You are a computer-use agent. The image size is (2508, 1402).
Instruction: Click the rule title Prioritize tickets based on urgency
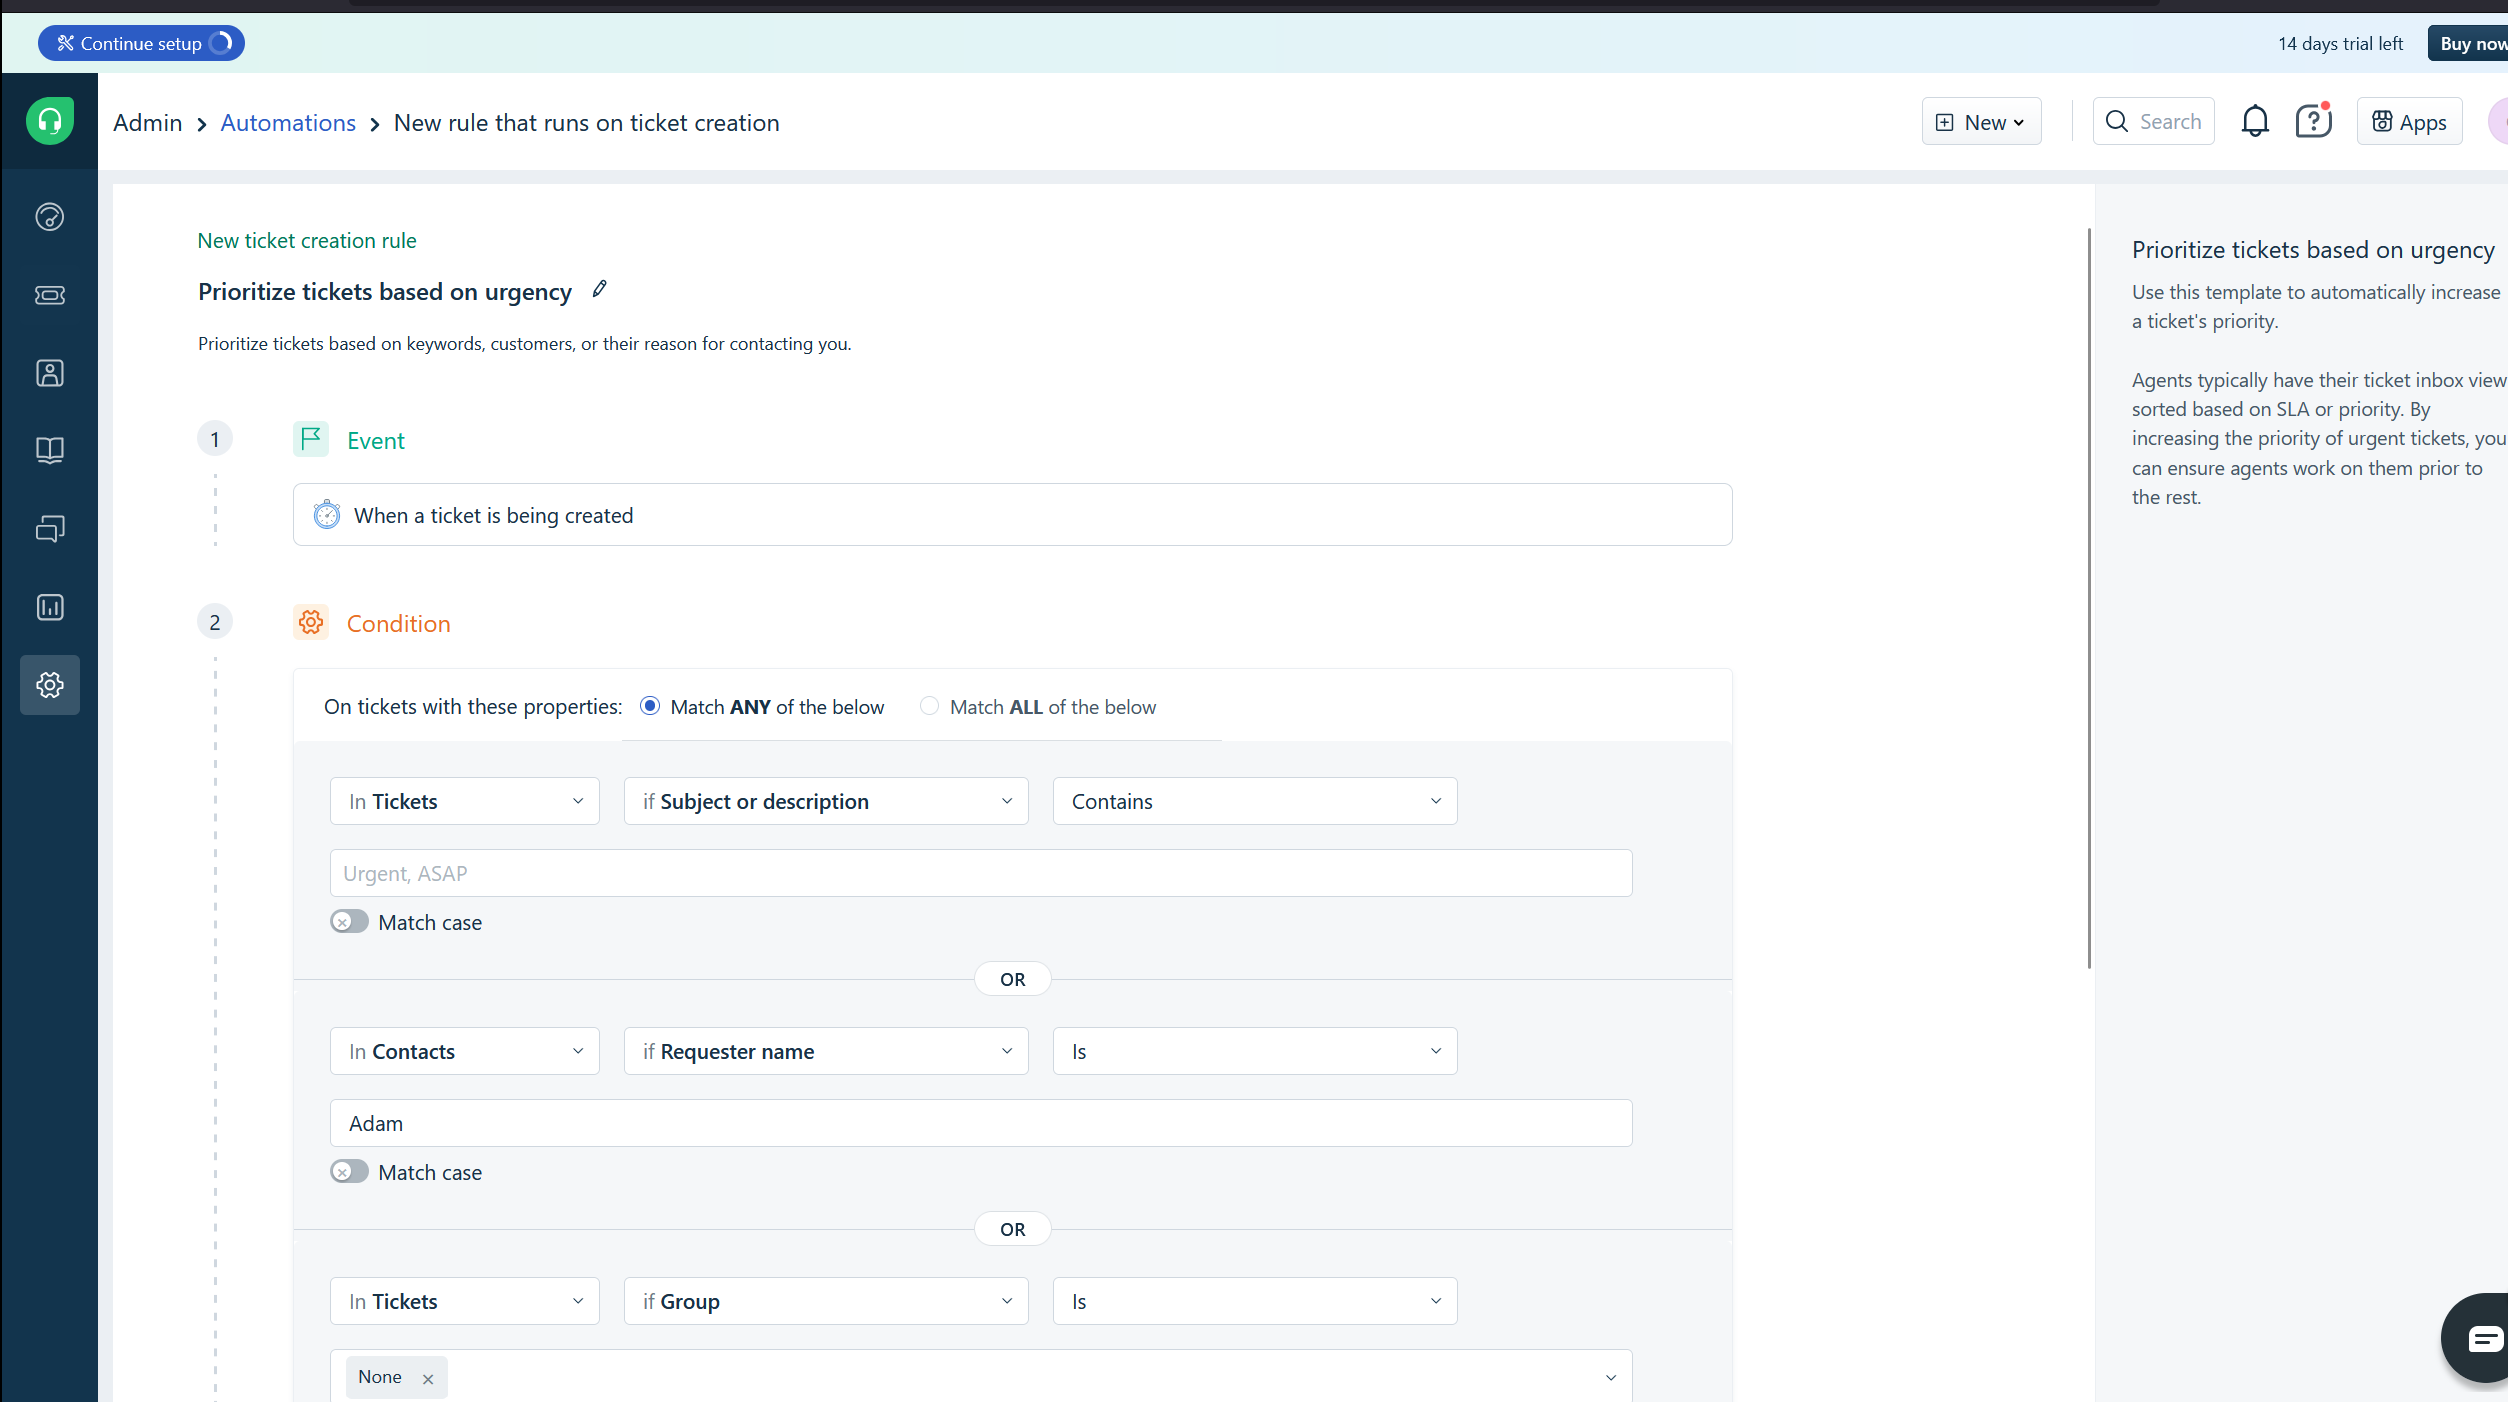coord(385,291)
